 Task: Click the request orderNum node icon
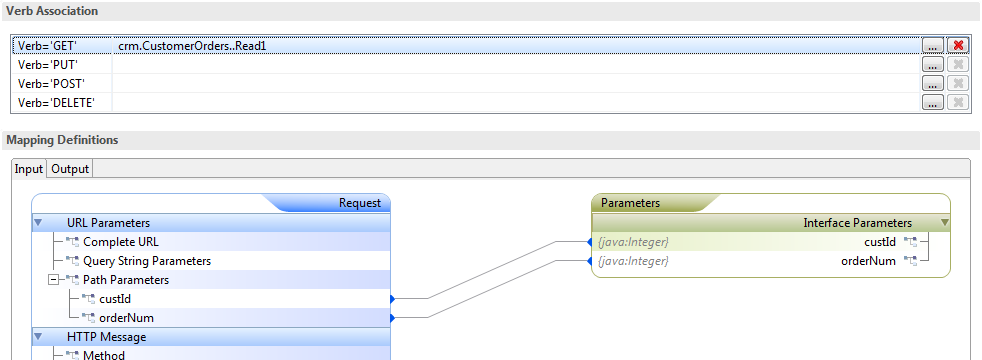pyautogui.click(x=88, y=318)
